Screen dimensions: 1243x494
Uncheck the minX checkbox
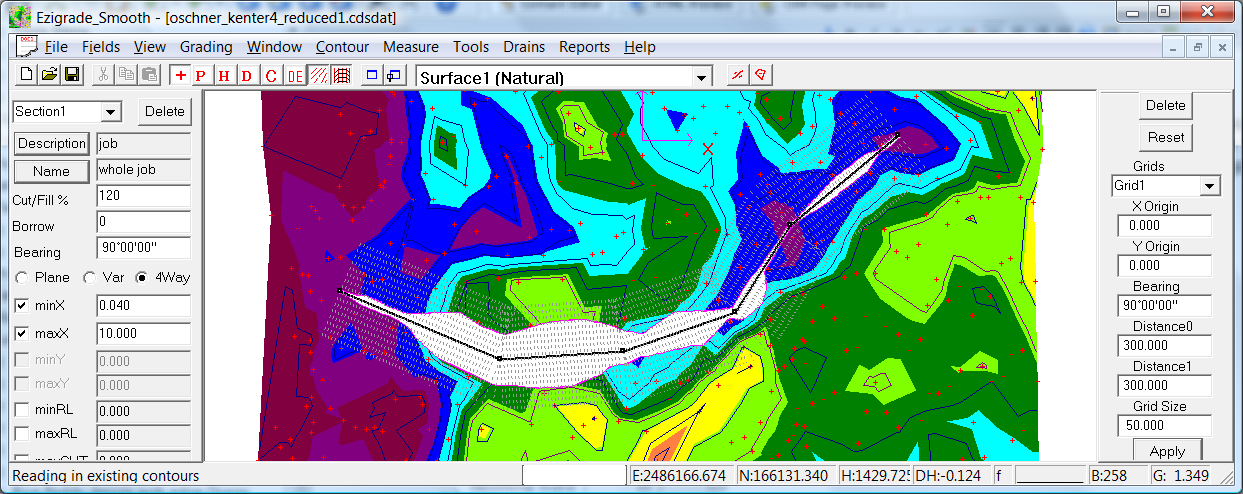[23, 305]
